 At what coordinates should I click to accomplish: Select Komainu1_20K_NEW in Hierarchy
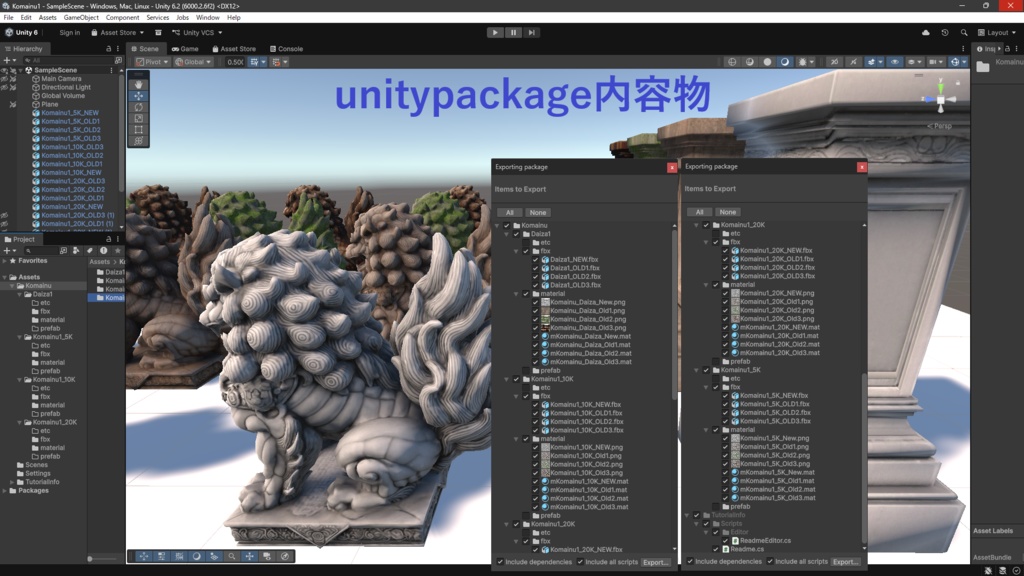click(x=72, y=206)
